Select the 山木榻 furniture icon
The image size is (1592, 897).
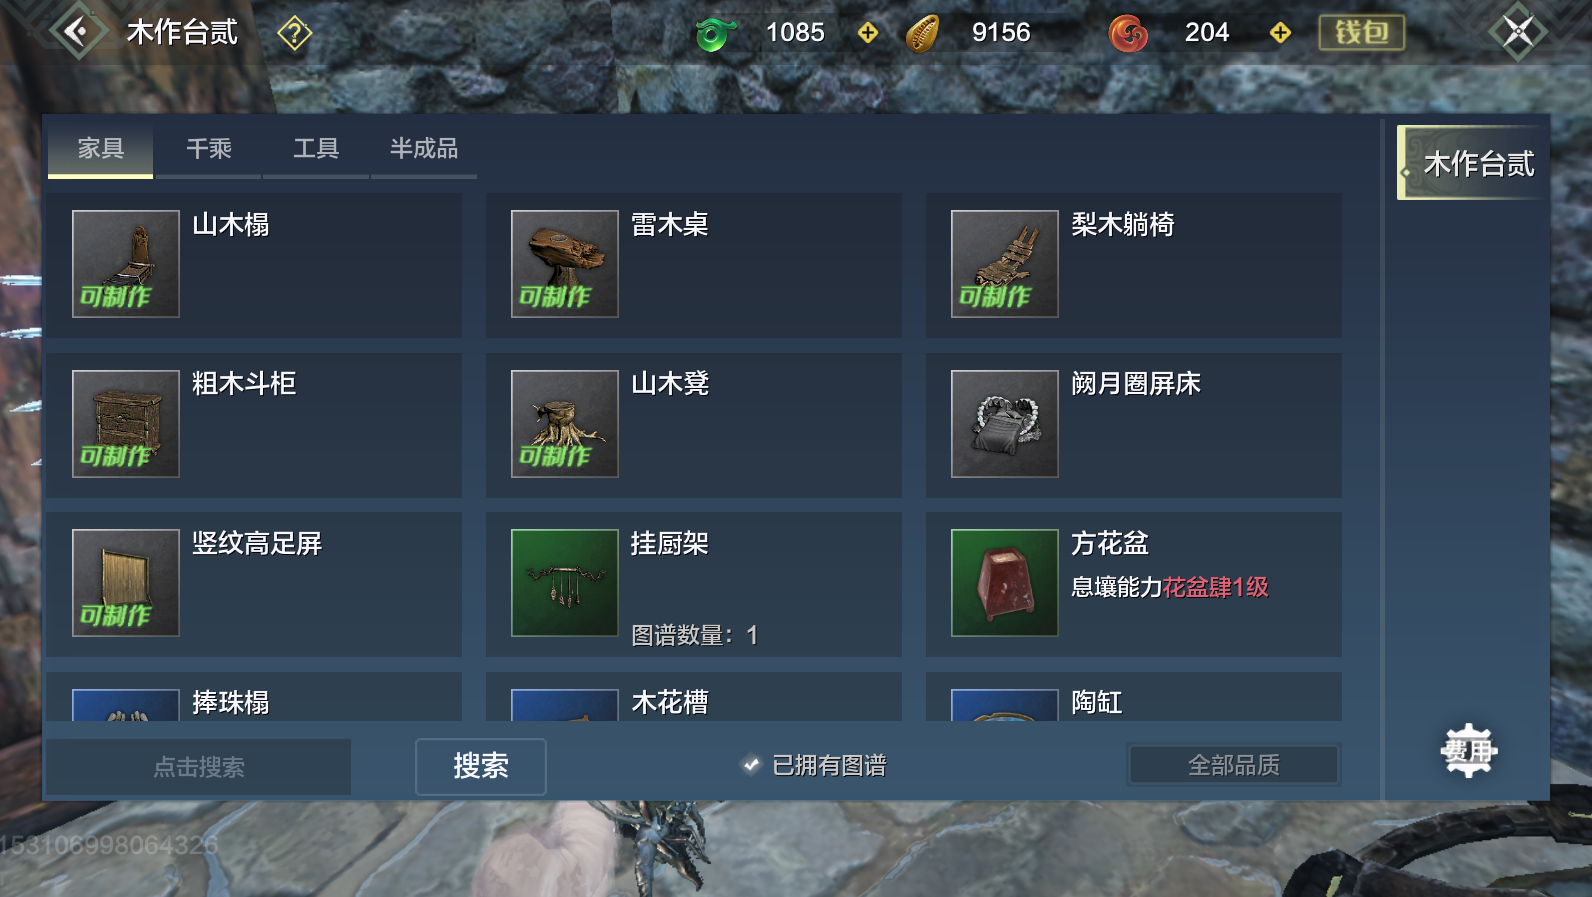click(x=126, y=264)
